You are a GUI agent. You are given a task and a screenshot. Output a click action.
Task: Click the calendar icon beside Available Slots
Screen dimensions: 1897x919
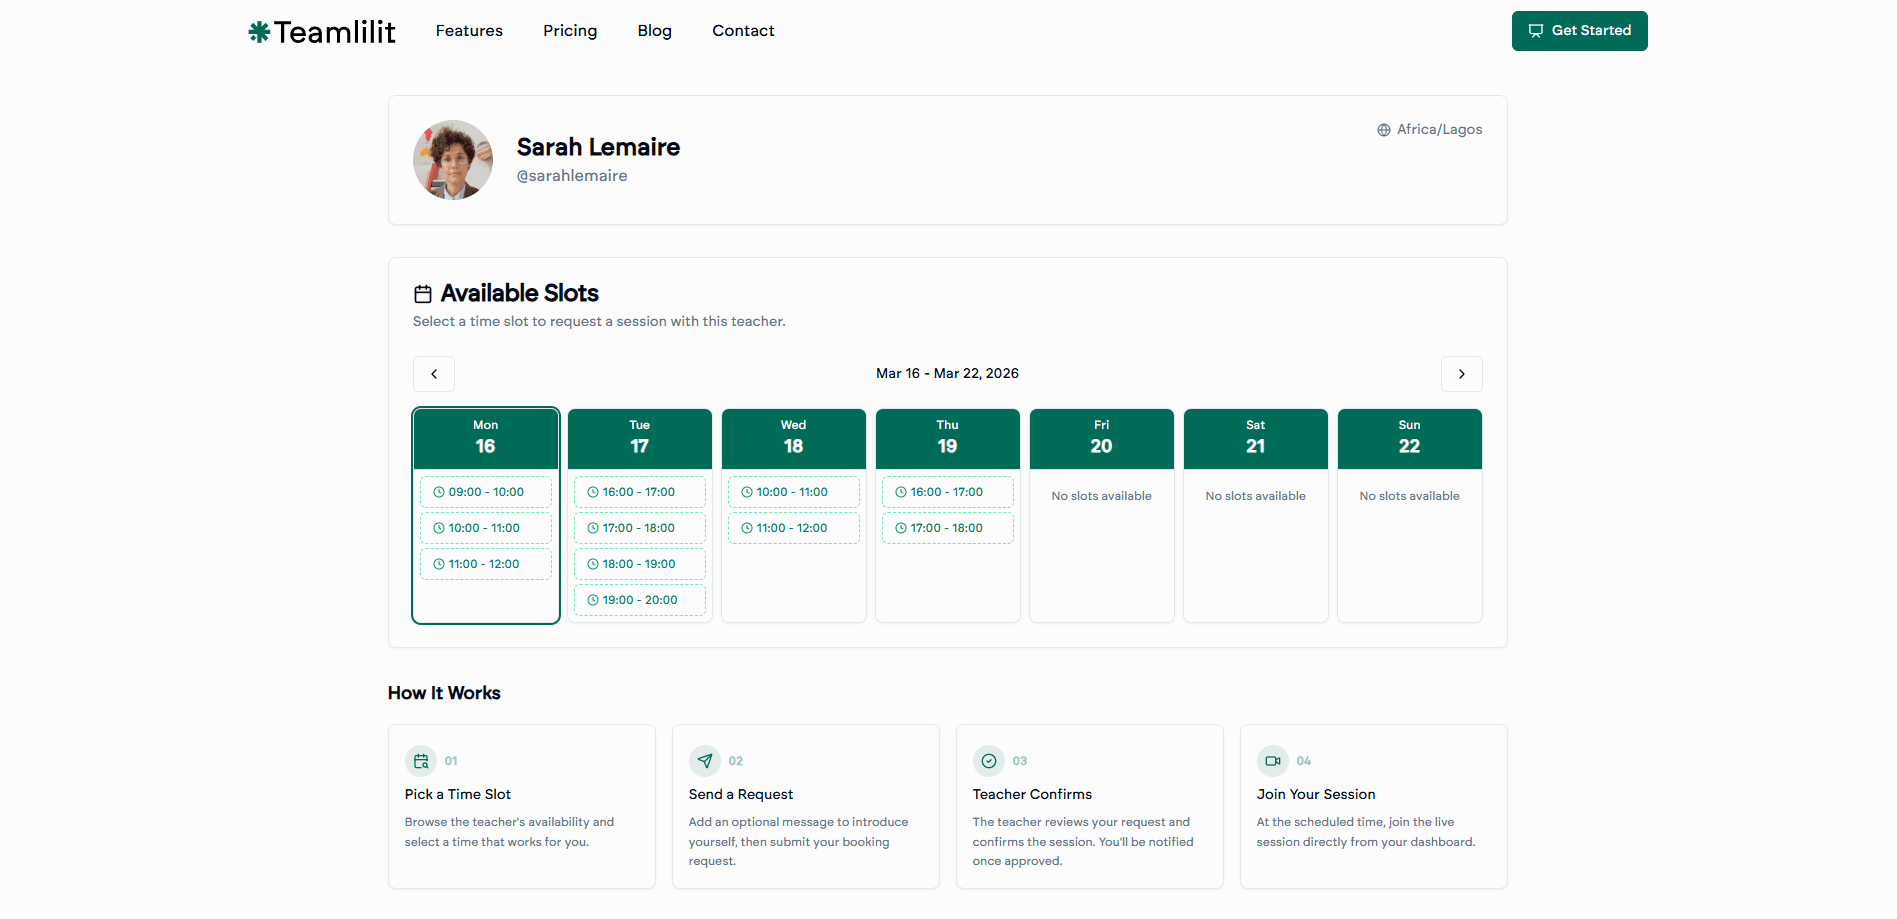pyautogui.click(x=423, y=294)
